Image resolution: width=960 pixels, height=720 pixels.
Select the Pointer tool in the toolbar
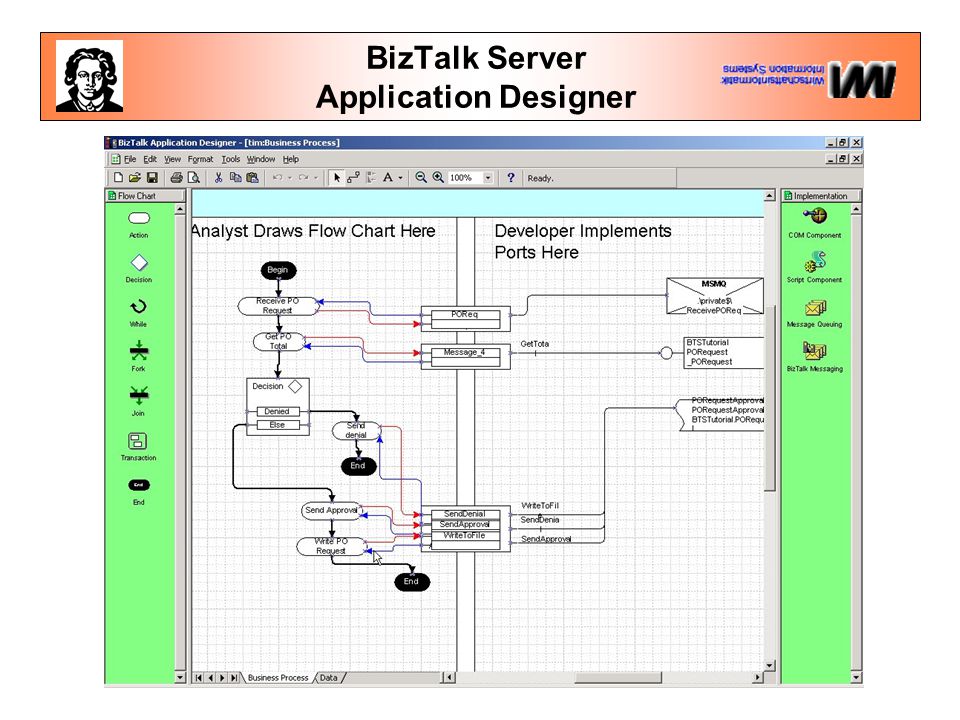point(336,178)
